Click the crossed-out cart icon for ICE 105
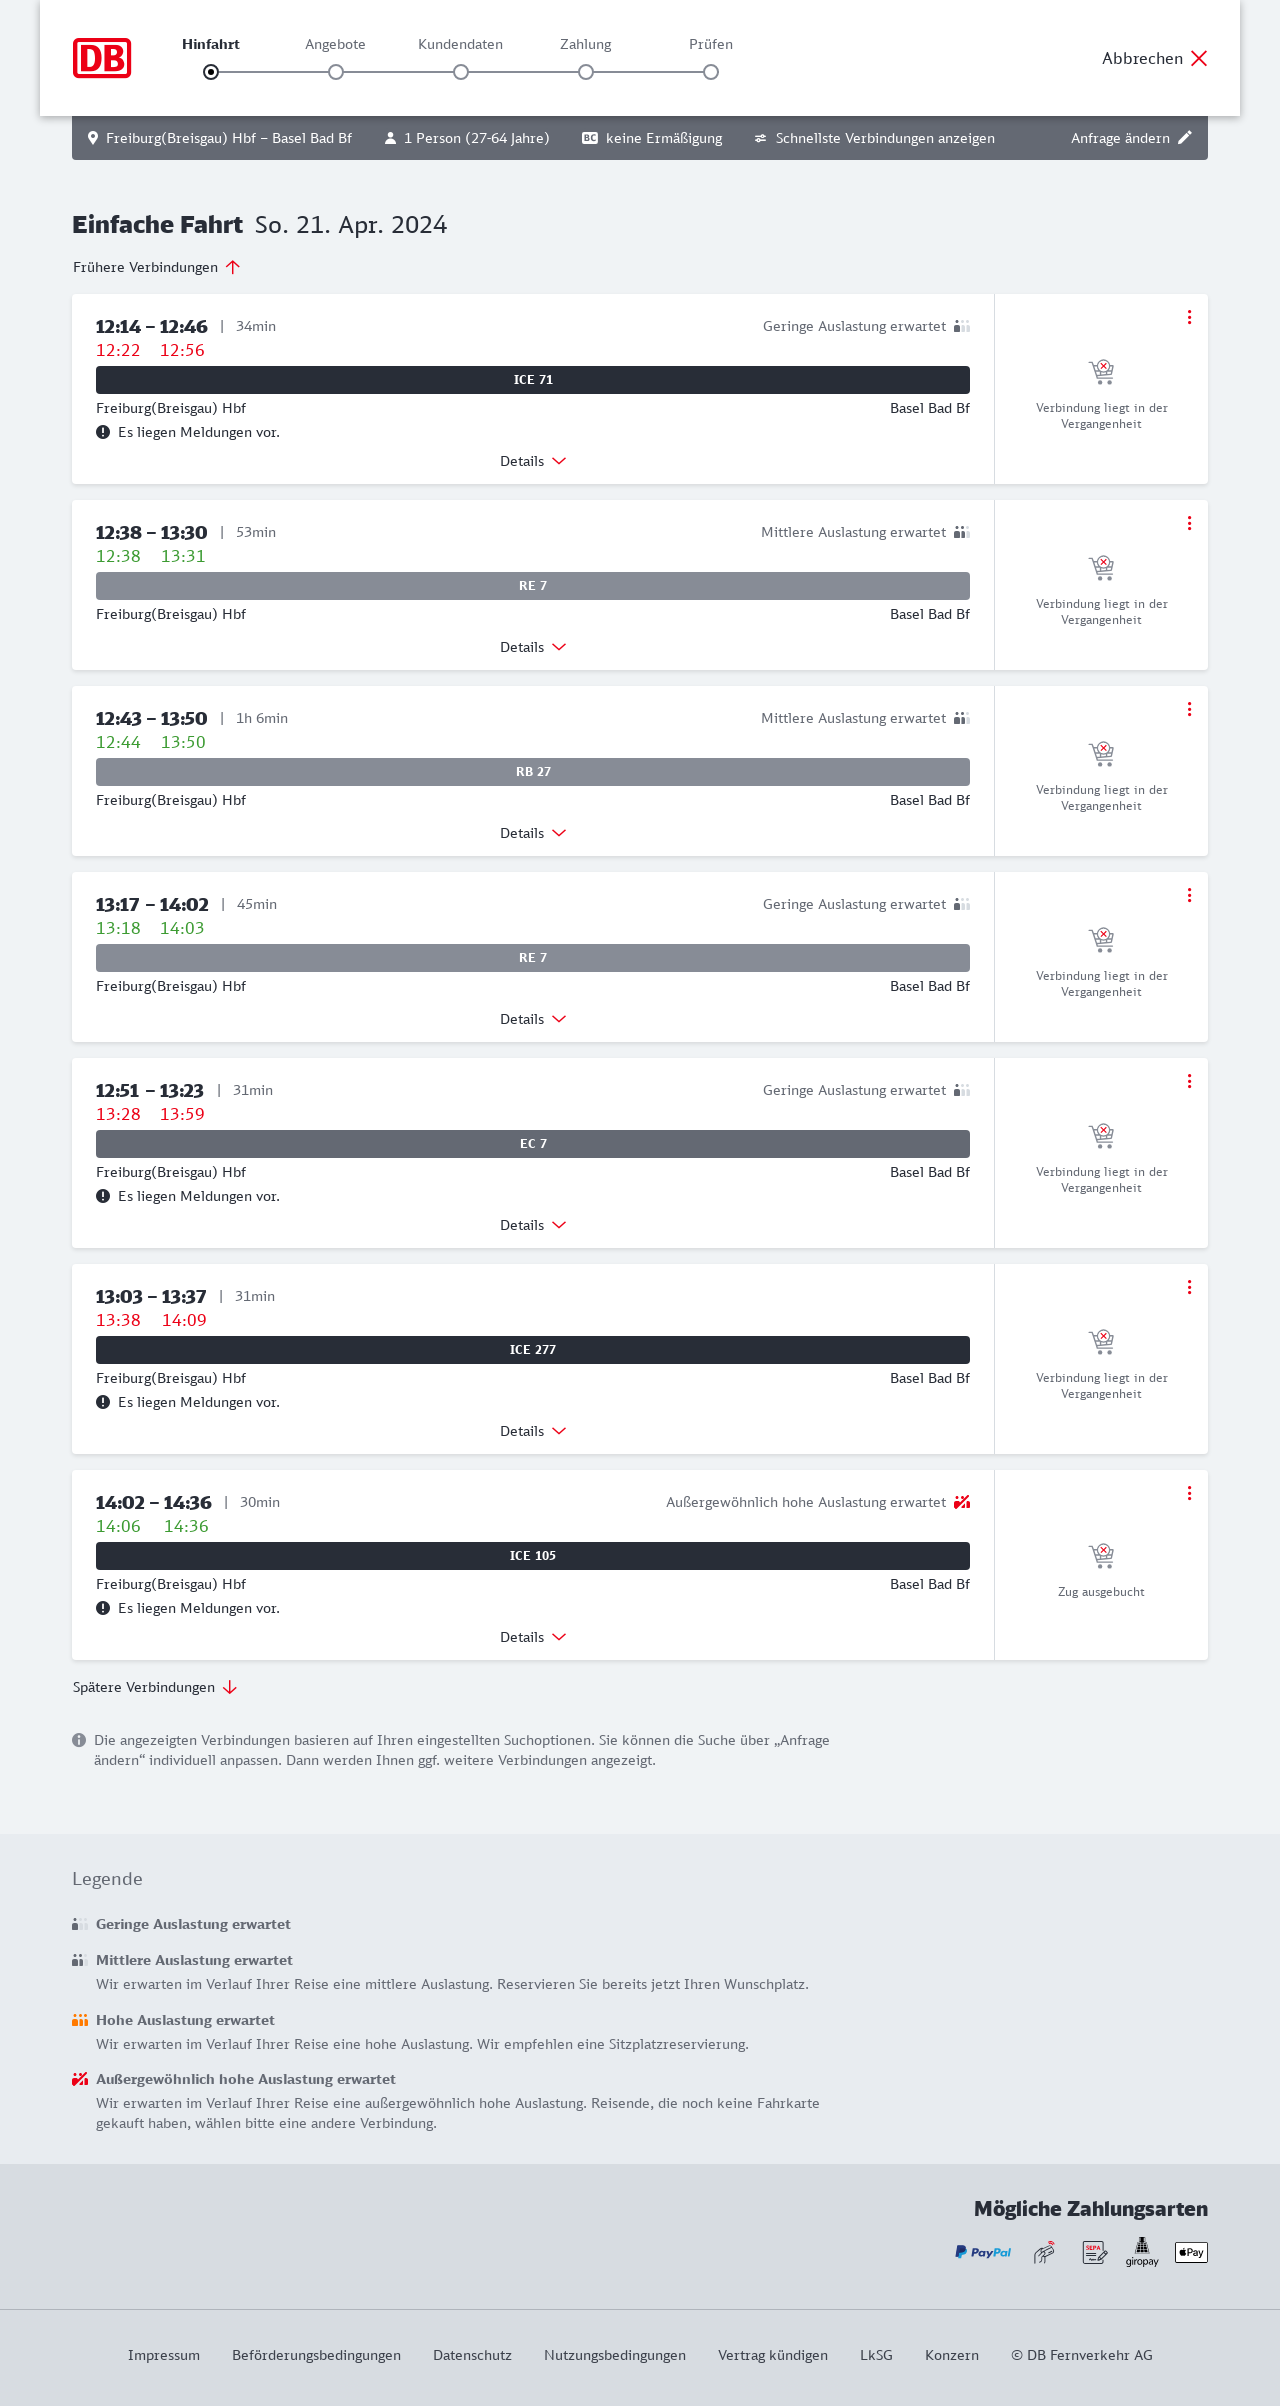This screenshot has height=2406, width=1280. tap(1101, 1556)
